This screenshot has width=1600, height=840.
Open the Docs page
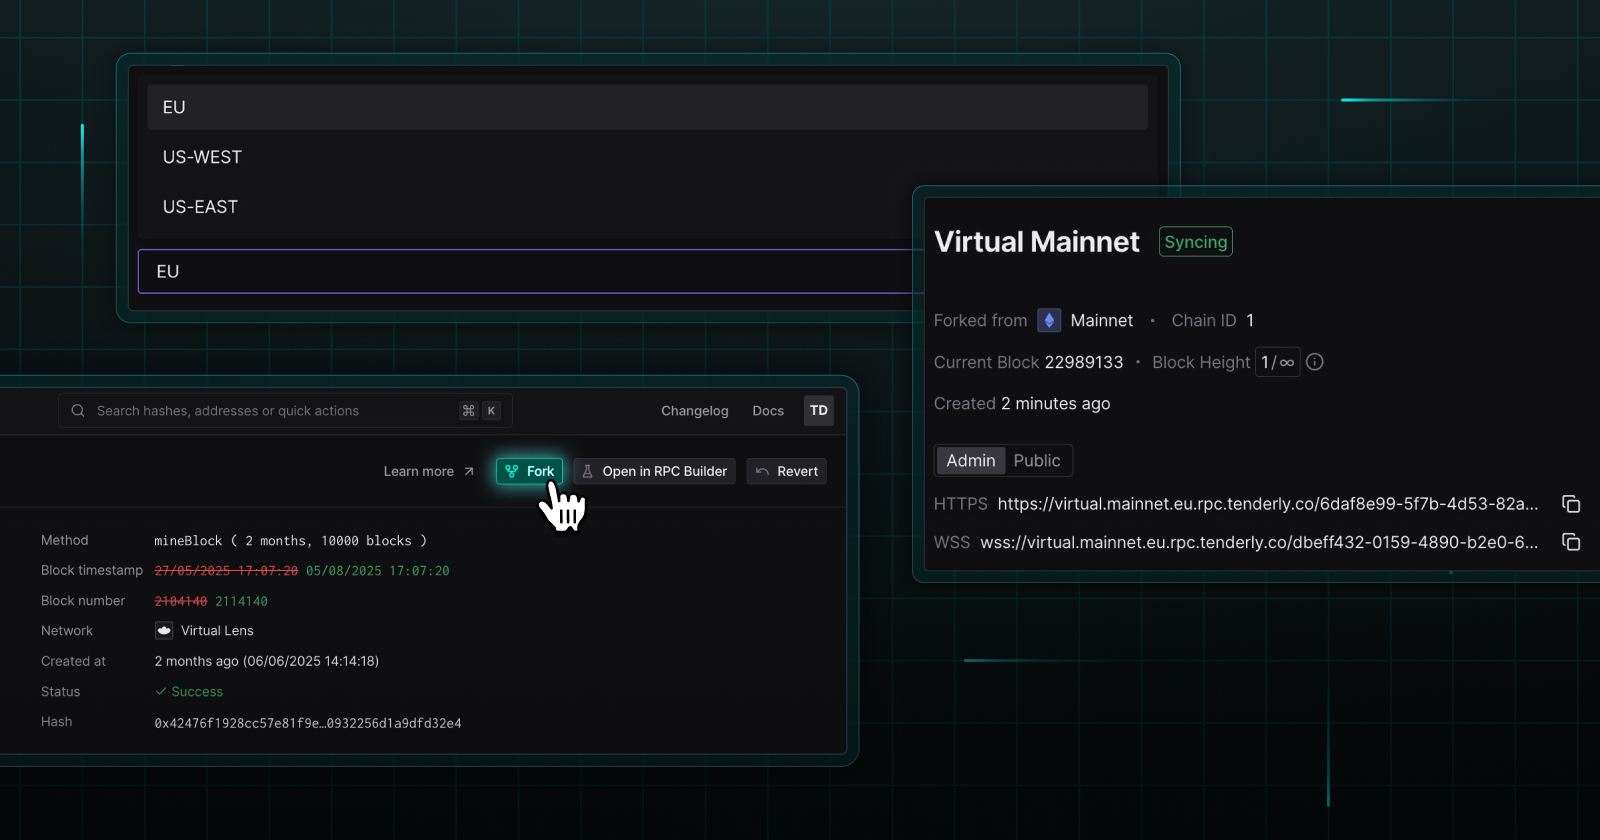(x=768, y=411)
